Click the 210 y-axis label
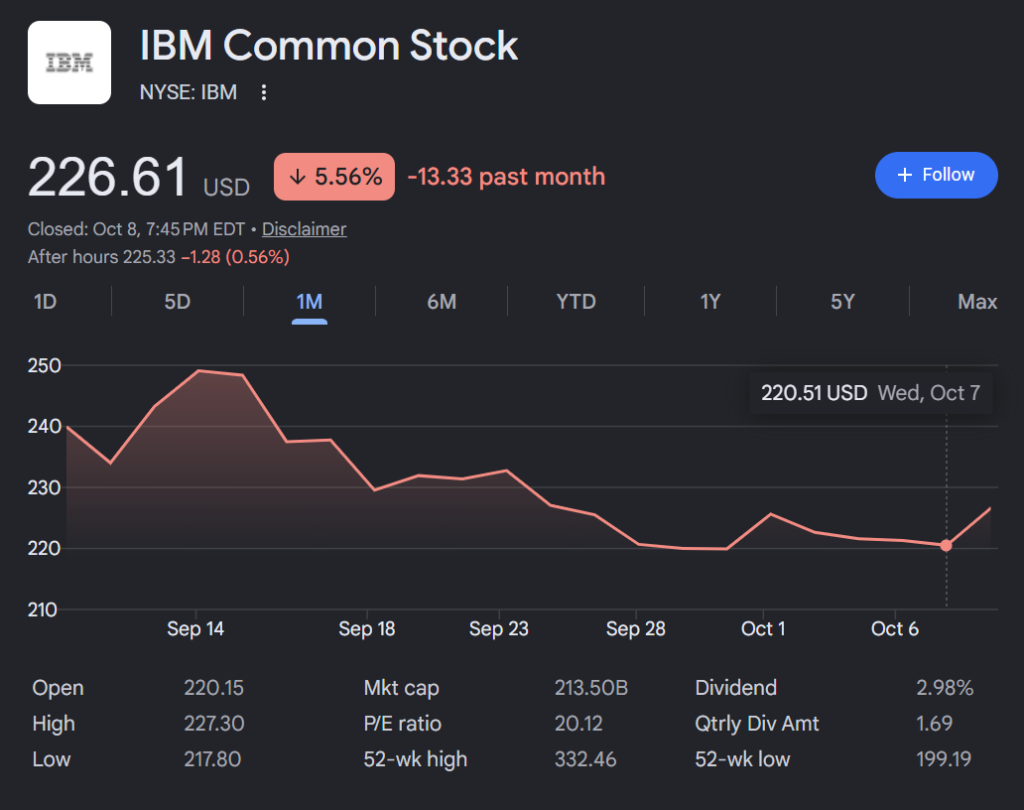Screen dimensions: 1024x810 42,610
